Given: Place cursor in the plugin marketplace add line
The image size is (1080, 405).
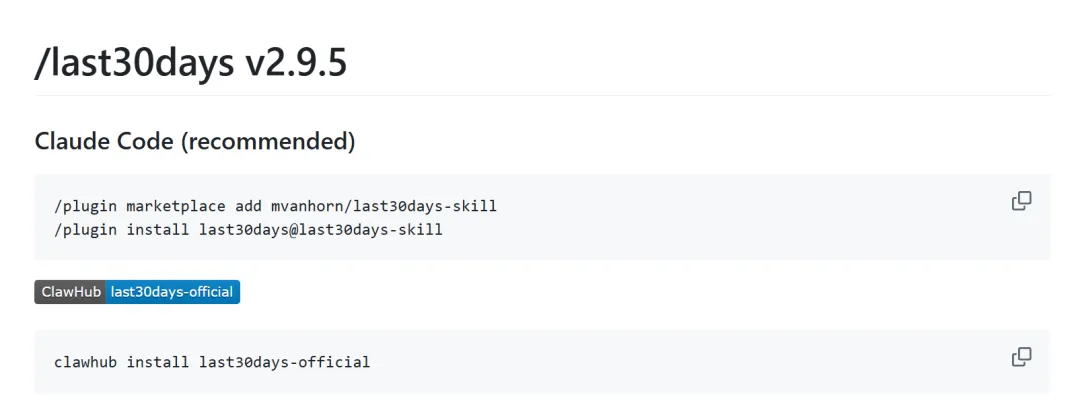Looking at the screenshot, I should tap(276, 206).
